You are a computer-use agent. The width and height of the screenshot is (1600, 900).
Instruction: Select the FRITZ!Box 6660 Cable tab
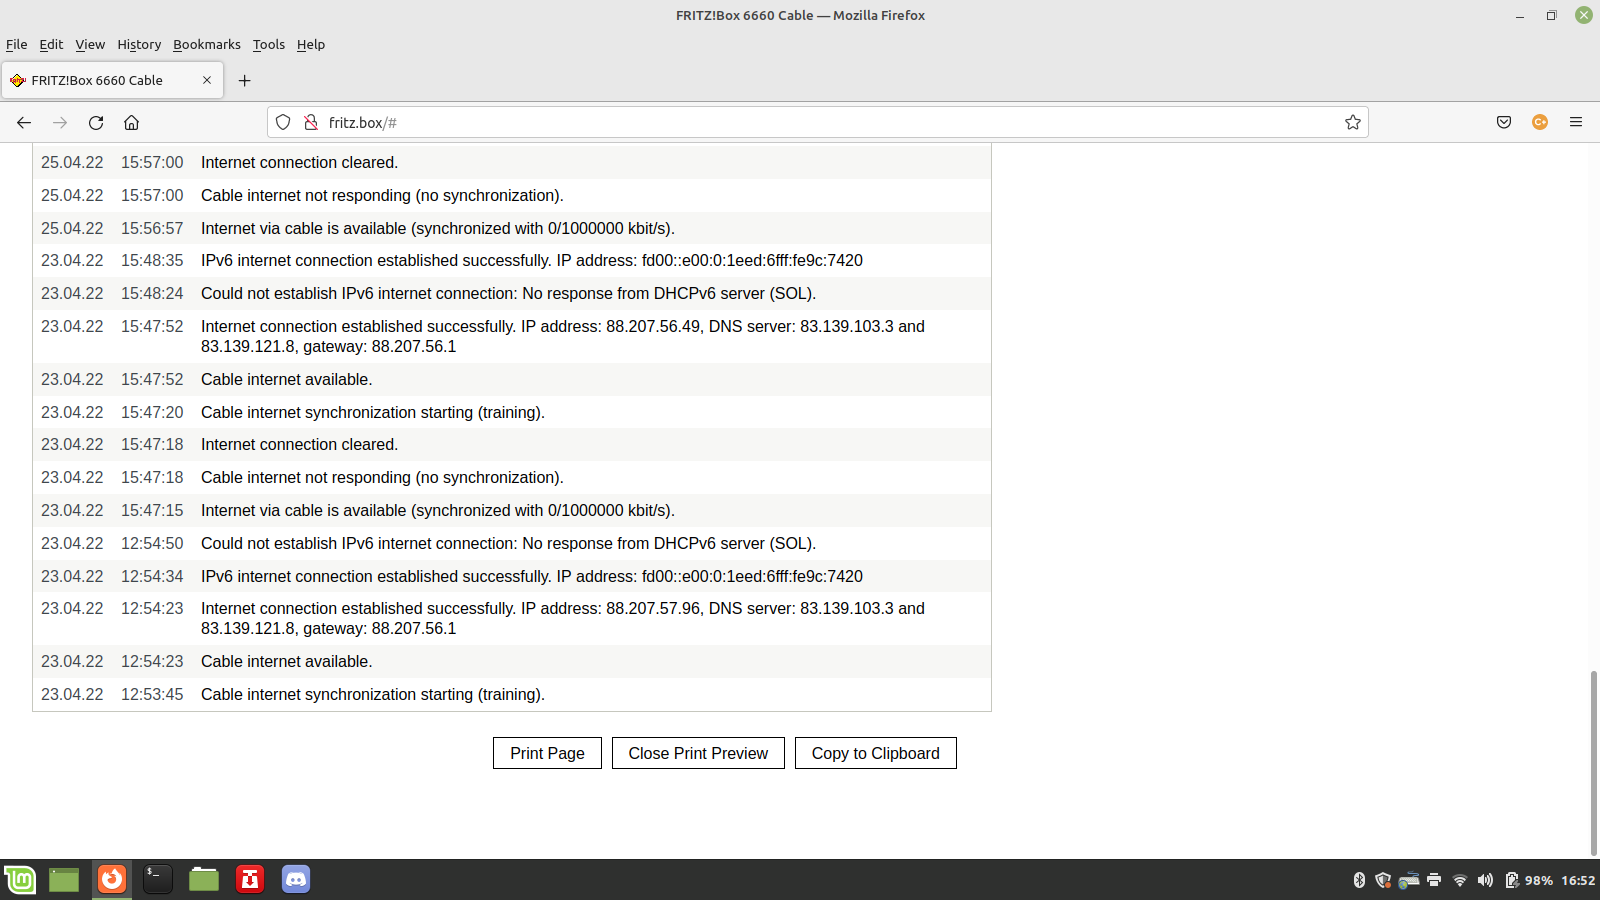coord(112,80)
